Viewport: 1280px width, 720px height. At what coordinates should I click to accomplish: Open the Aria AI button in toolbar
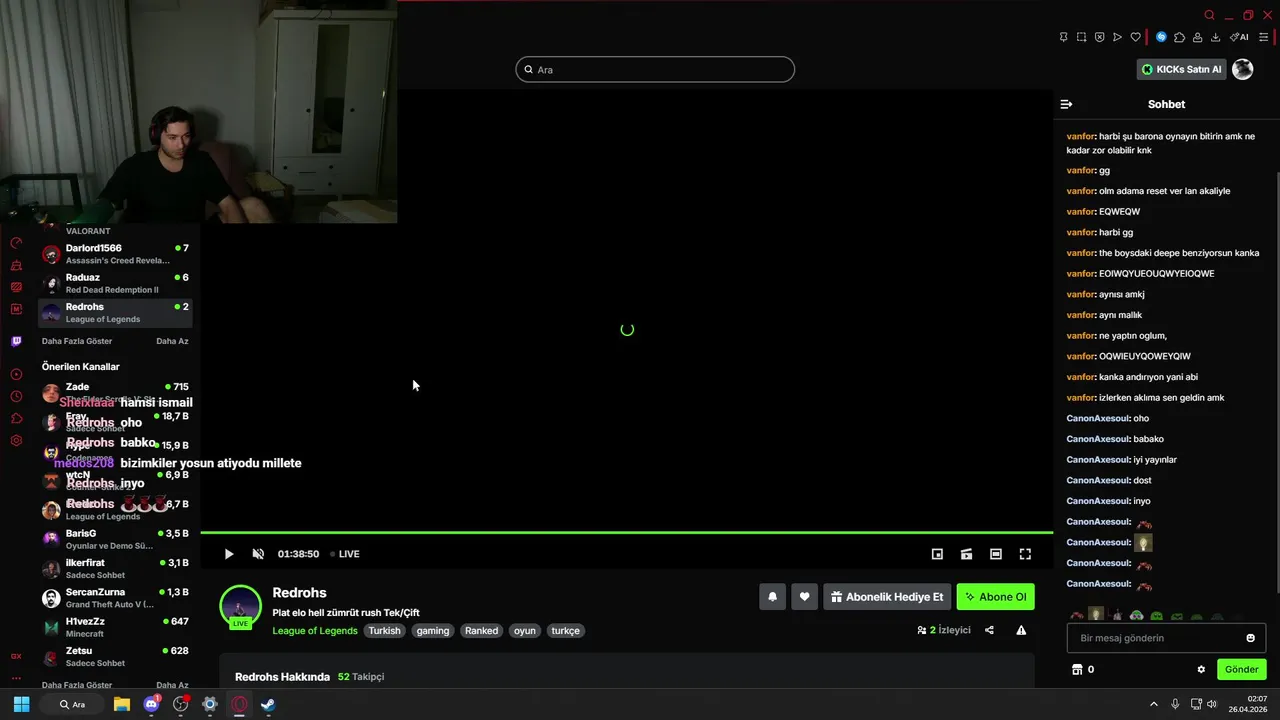pyautogui.click(x=1240, y=37)
